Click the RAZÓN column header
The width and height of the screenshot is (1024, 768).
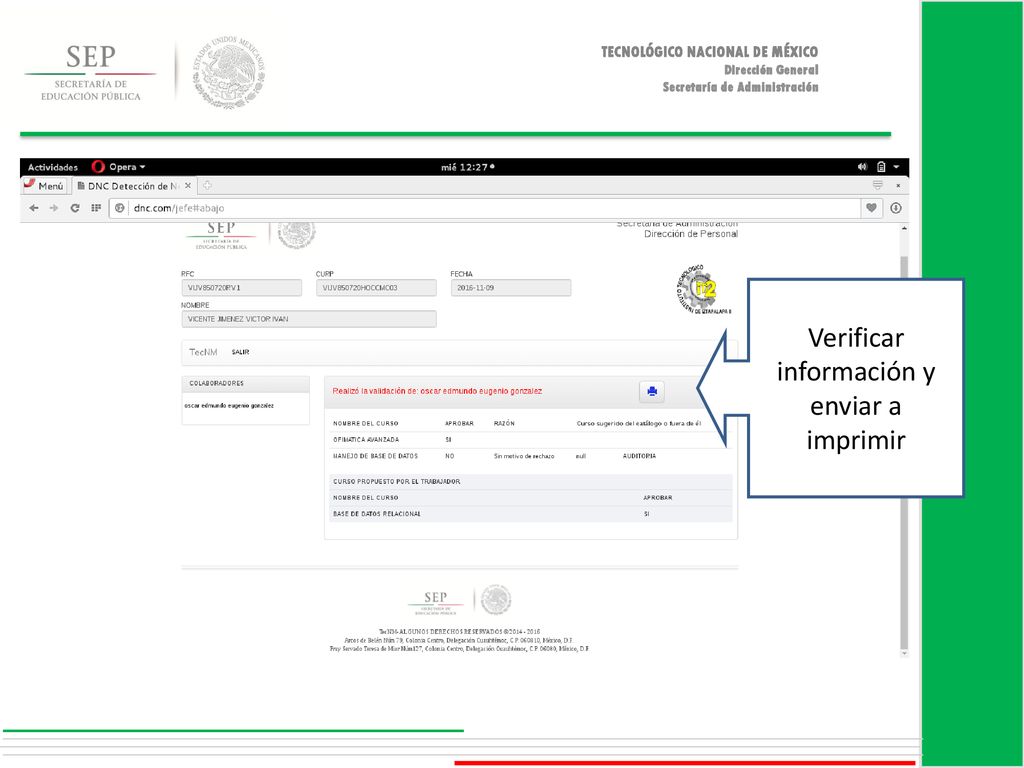tap(504, 423)
